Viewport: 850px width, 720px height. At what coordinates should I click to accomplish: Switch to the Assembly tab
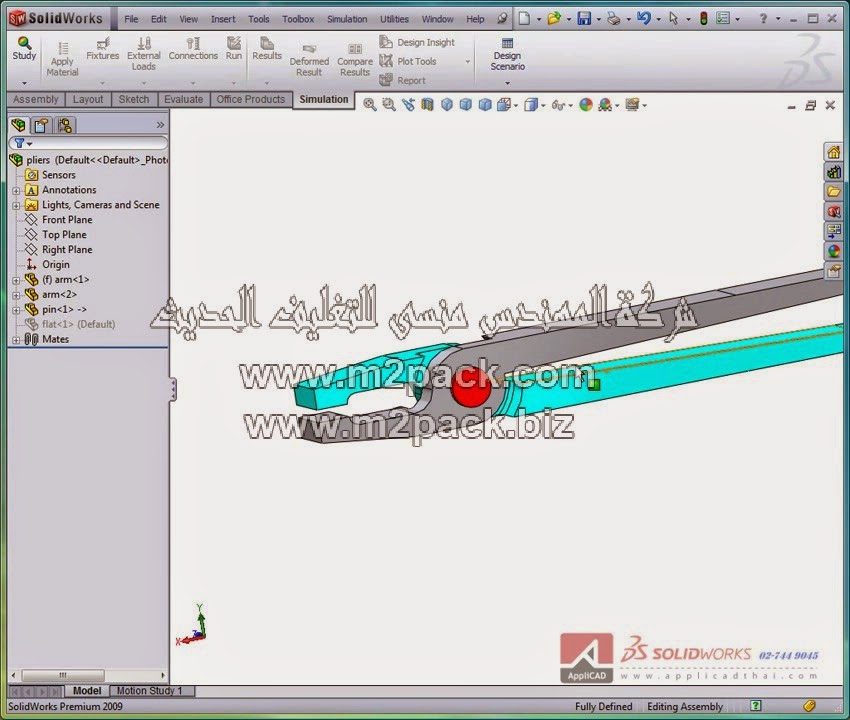[x=36, y=99]
